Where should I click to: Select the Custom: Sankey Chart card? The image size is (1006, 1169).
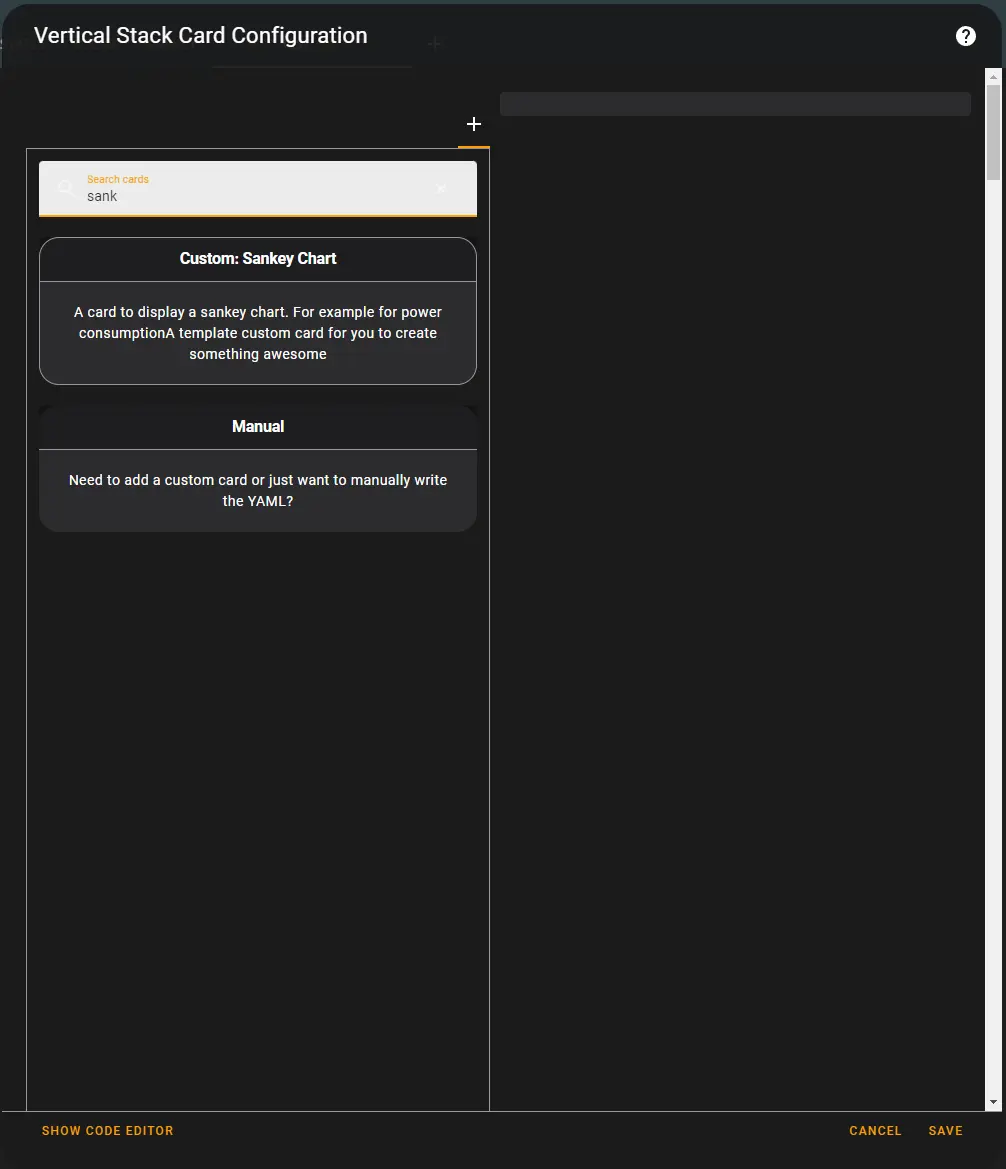tap(258, 259)
